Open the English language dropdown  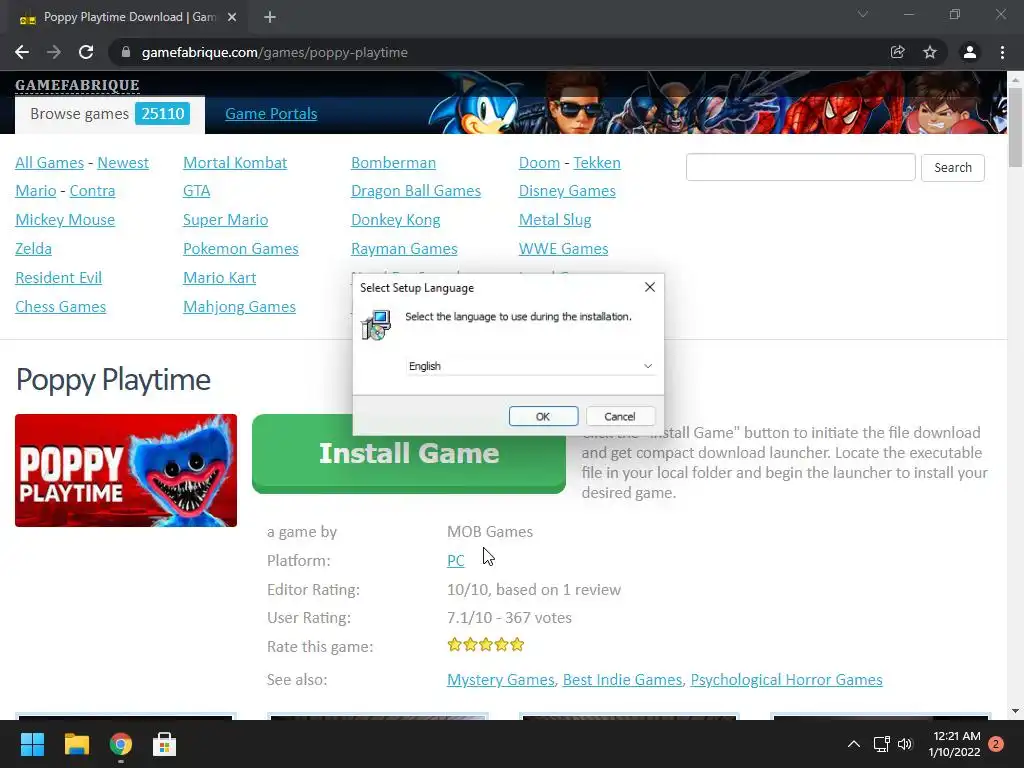530,366
